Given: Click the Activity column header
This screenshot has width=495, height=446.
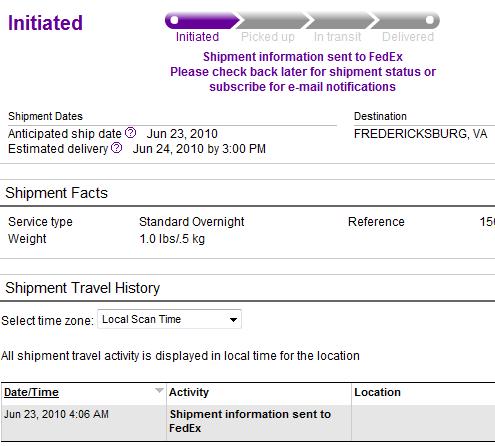Looking at the screenshot, I should (189, 392).
